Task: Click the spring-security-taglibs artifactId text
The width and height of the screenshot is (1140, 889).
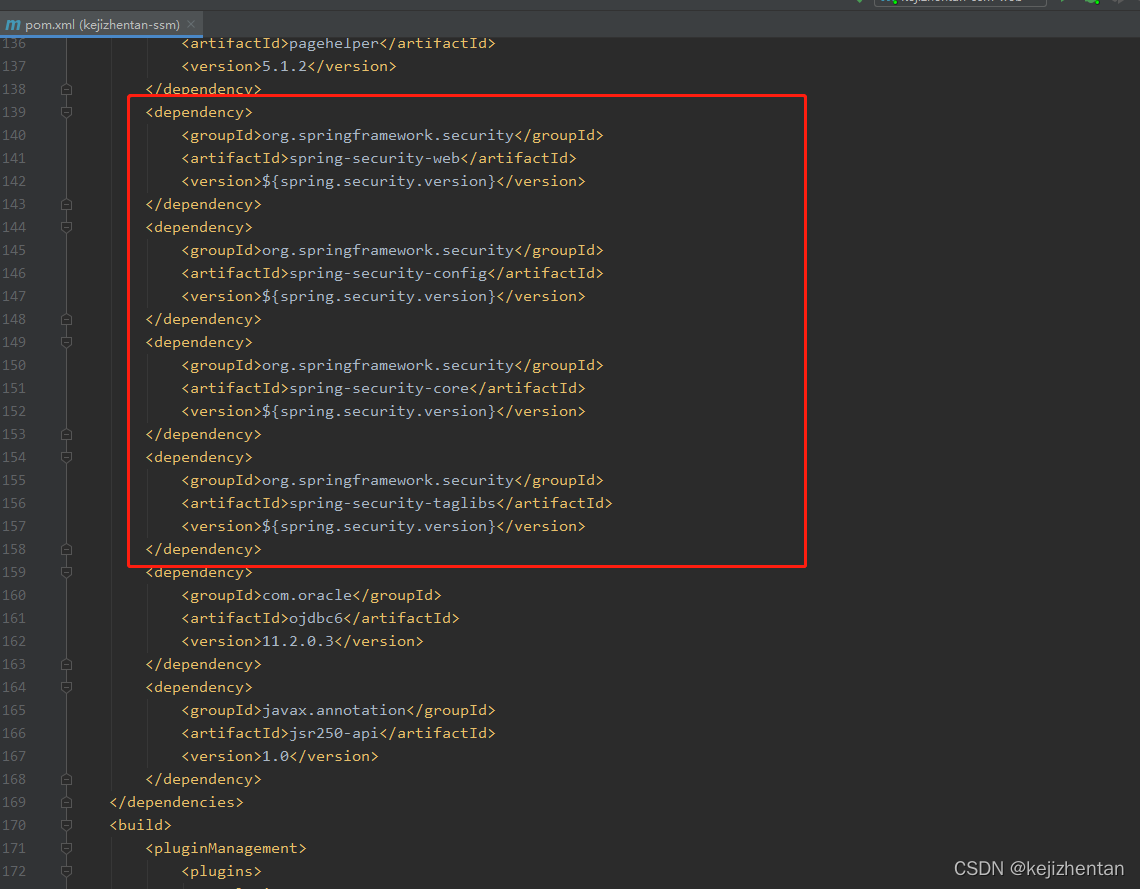Action: click(x=393, y=503)
